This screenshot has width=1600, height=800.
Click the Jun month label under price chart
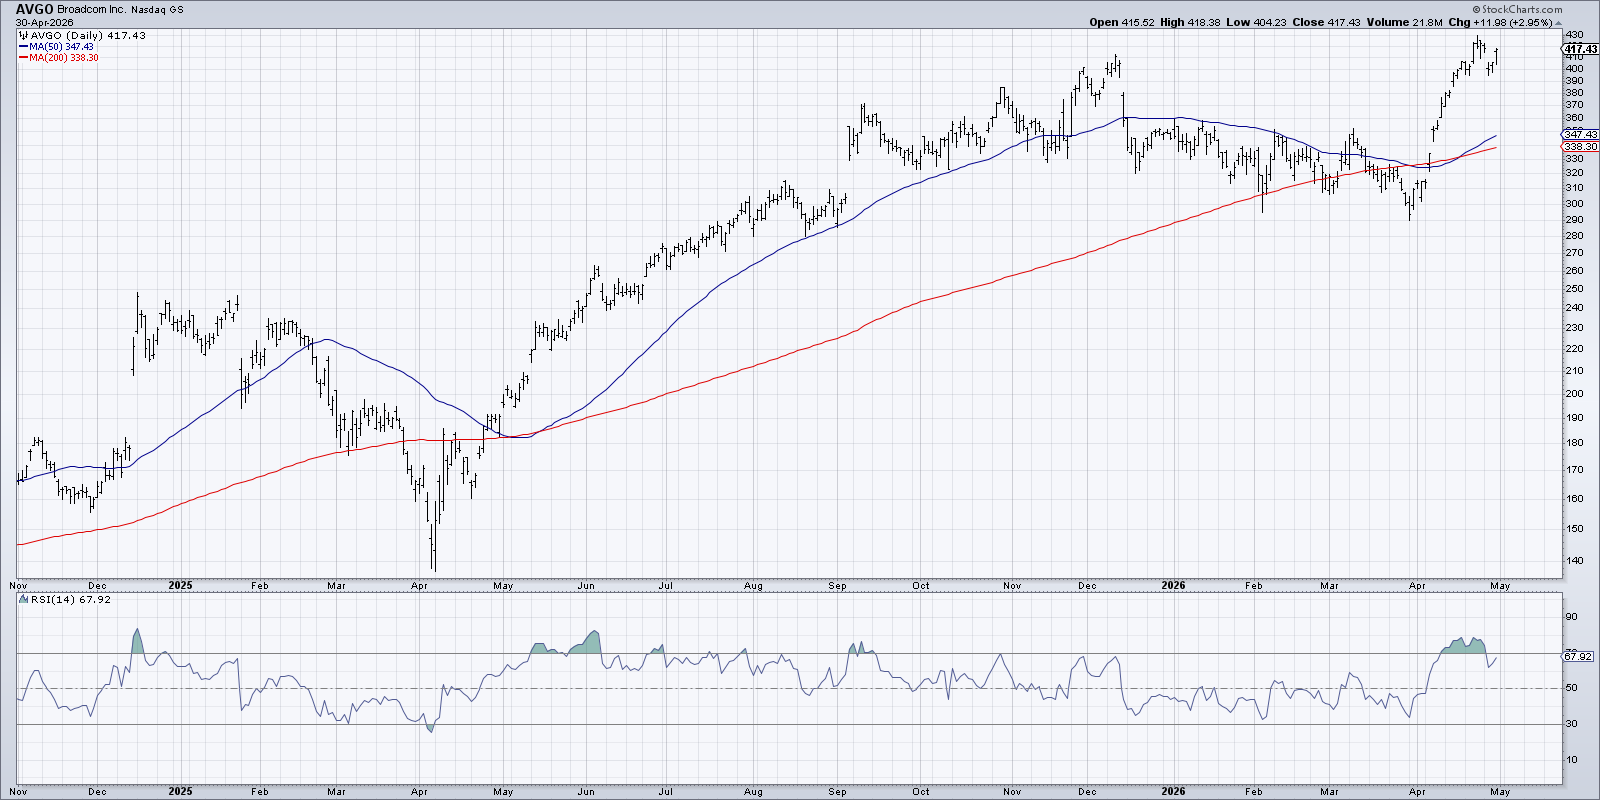tap(586, 586)
